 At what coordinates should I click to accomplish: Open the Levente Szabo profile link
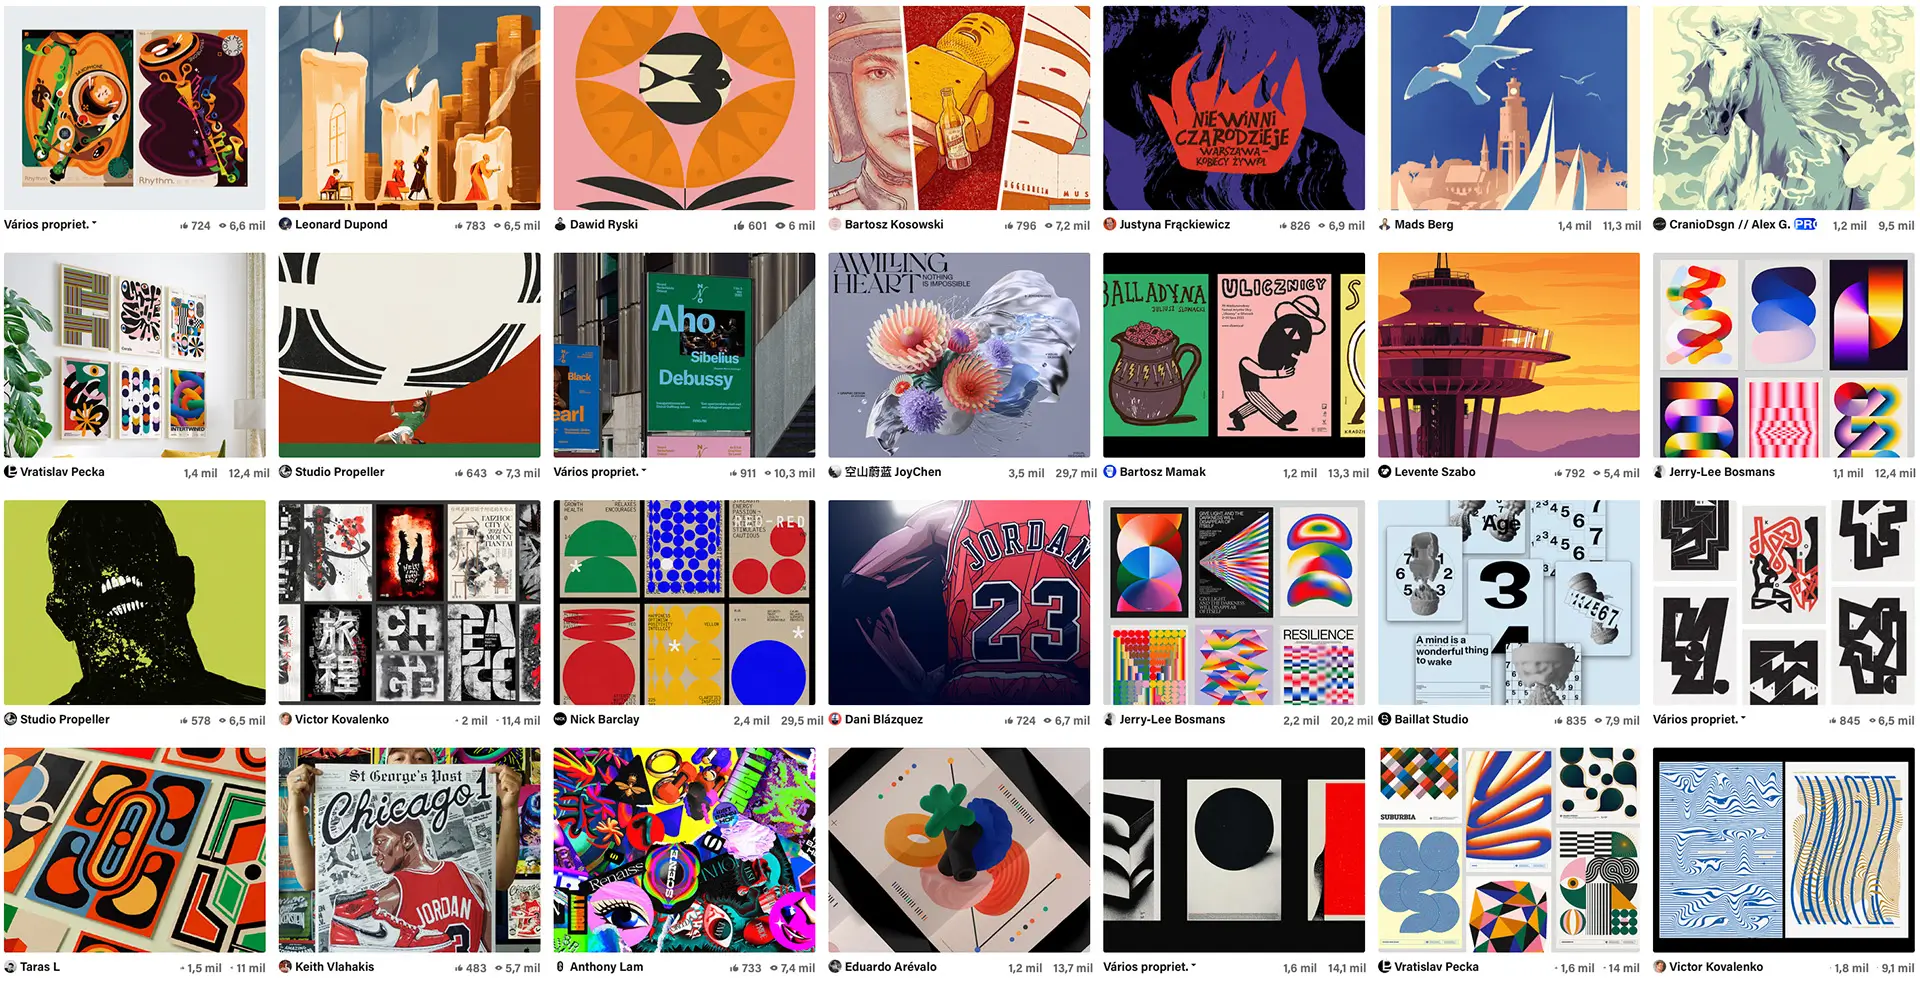(1435, 472)
